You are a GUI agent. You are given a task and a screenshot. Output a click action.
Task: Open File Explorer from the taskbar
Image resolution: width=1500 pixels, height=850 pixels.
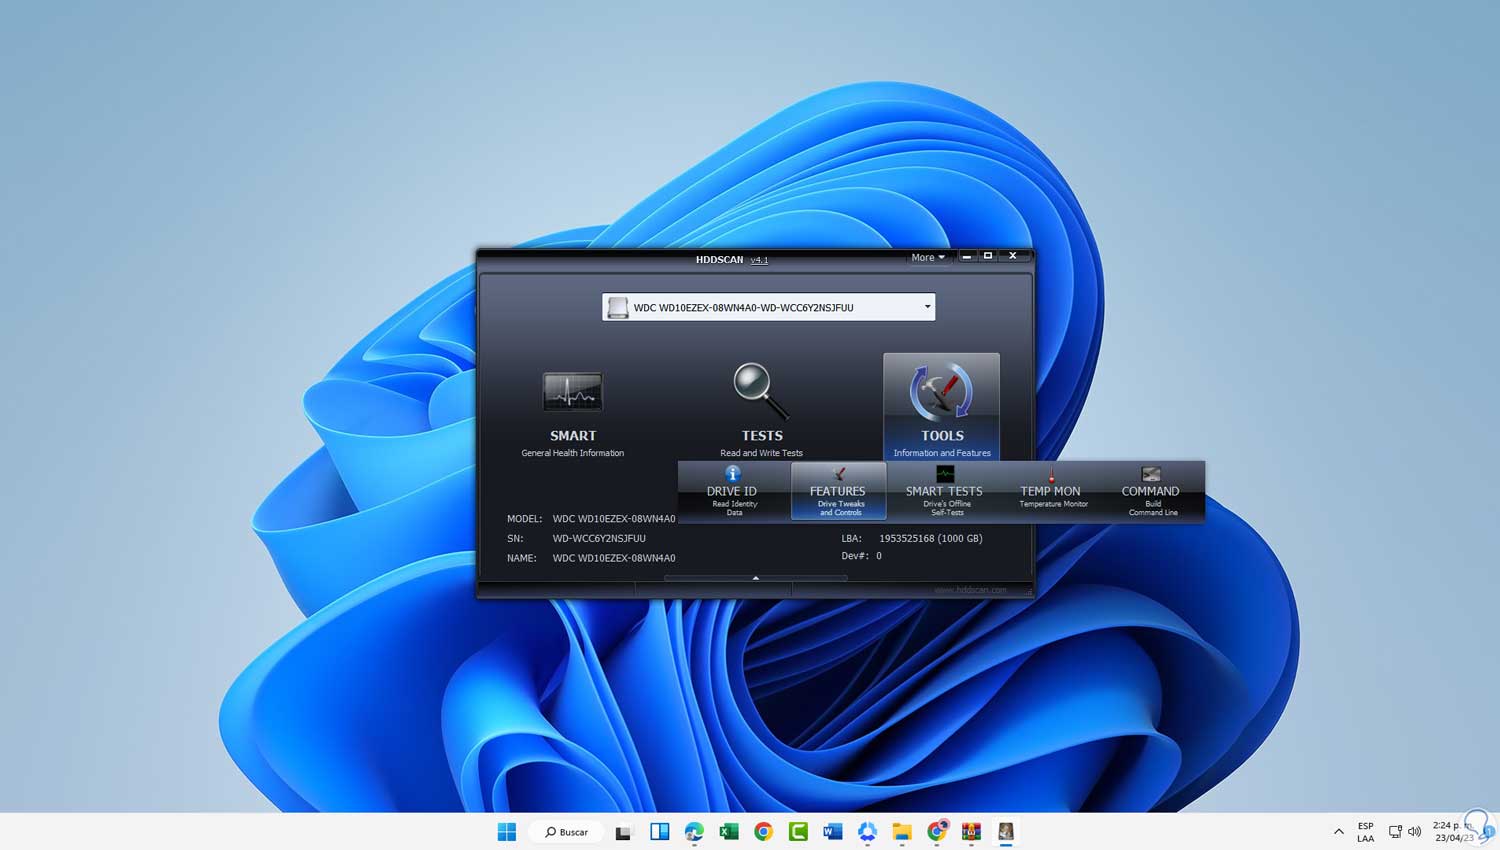pyautogui.click(x=902, y=832)
